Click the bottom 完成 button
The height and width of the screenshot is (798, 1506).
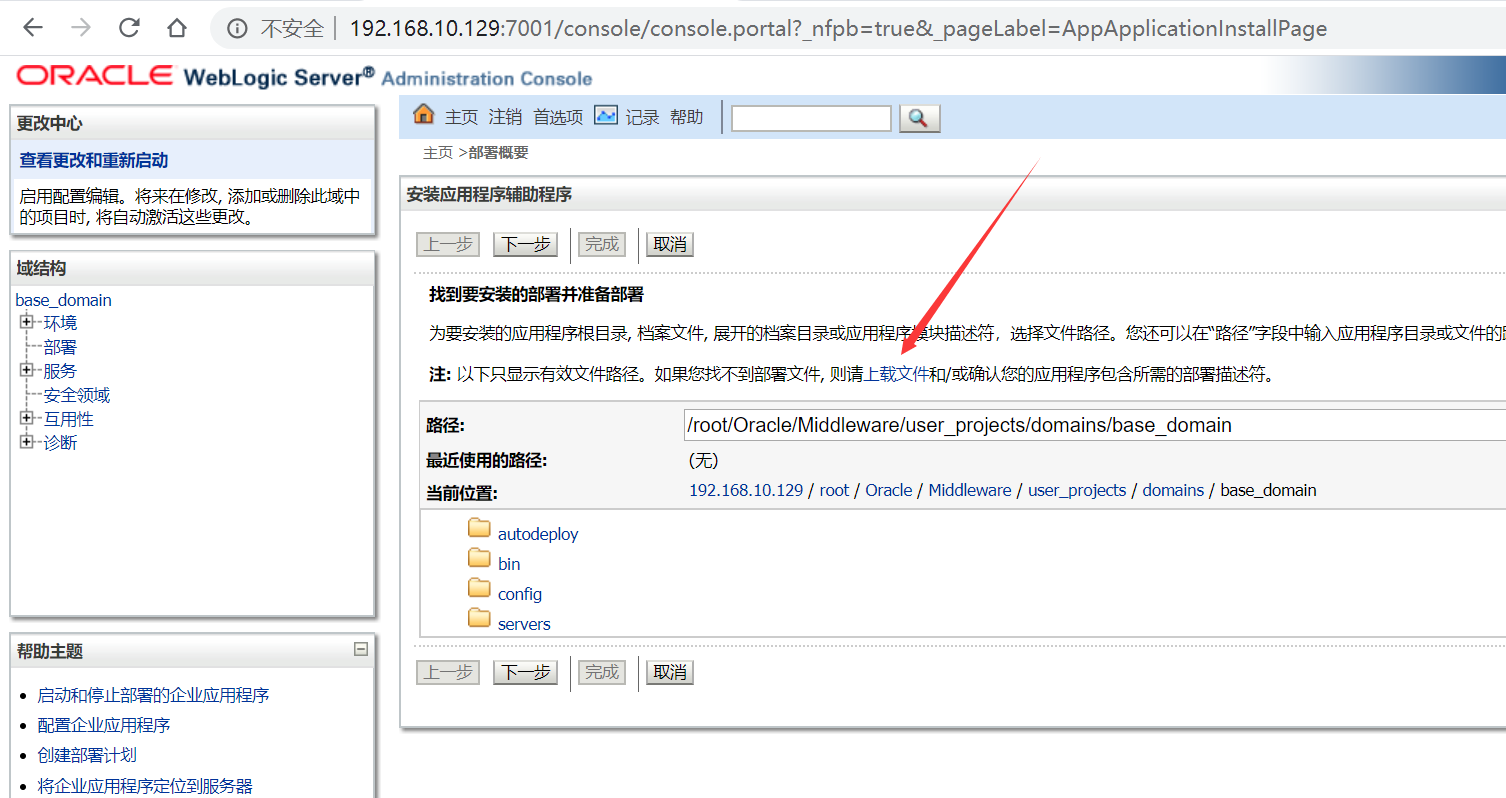(x=602, y=672)
